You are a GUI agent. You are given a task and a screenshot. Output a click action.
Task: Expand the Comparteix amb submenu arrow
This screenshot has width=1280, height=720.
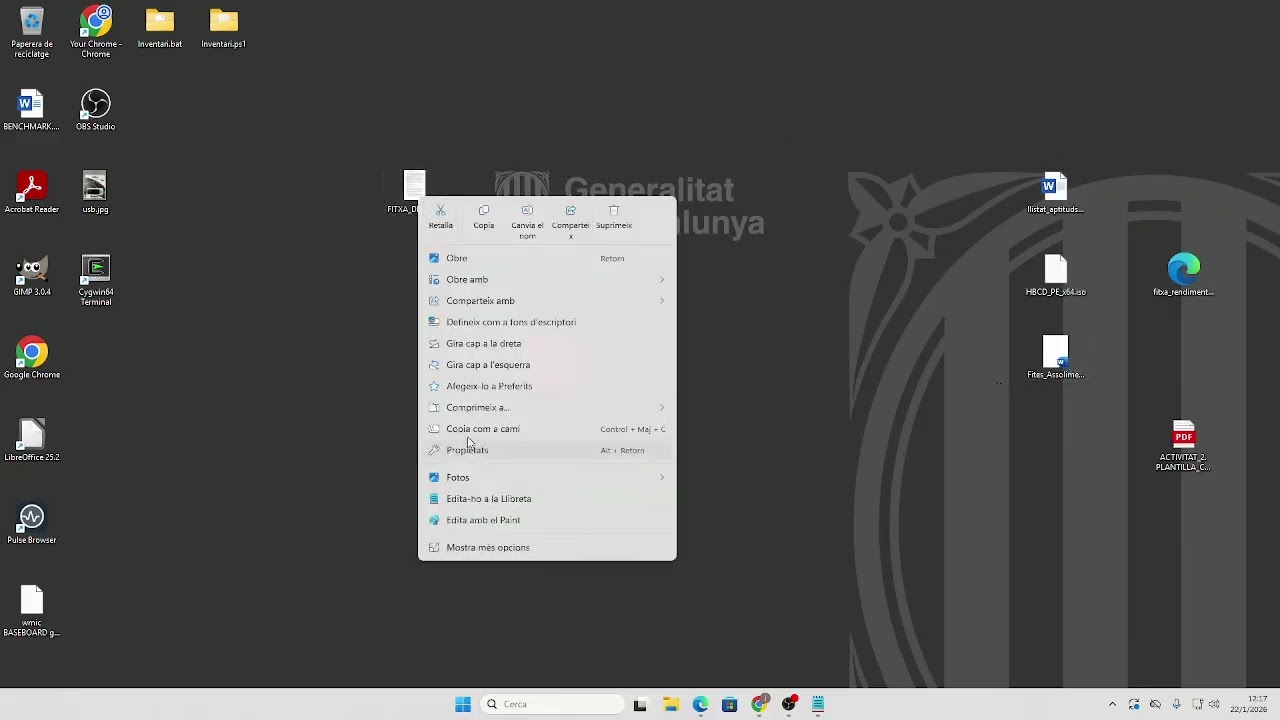[x=661, y=301]
